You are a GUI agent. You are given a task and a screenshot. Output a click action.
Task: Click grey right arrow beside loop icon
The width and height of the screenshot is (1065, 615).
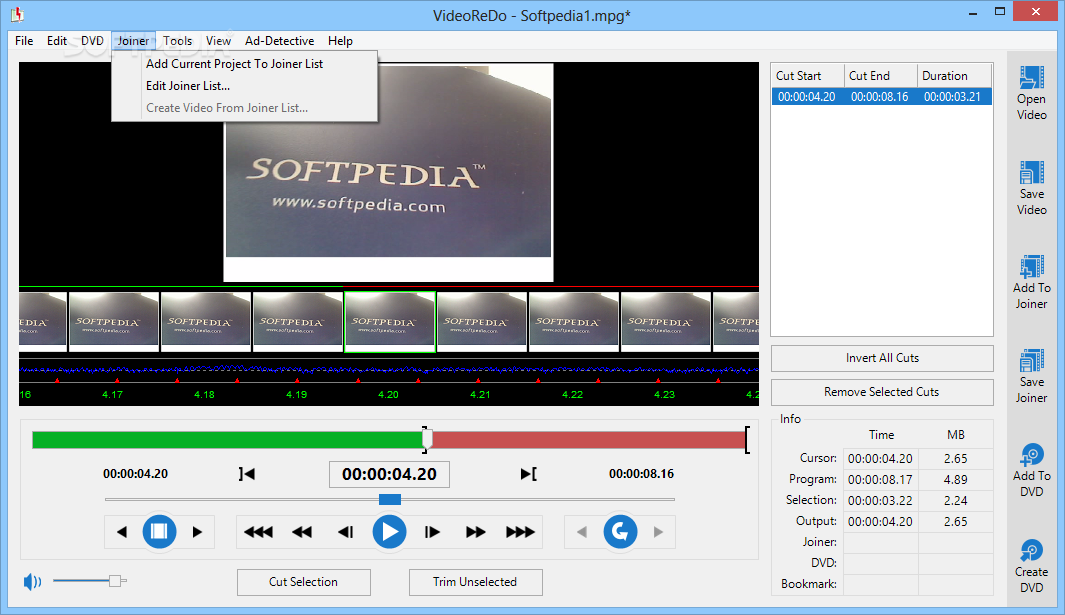[x=658, y=532]
